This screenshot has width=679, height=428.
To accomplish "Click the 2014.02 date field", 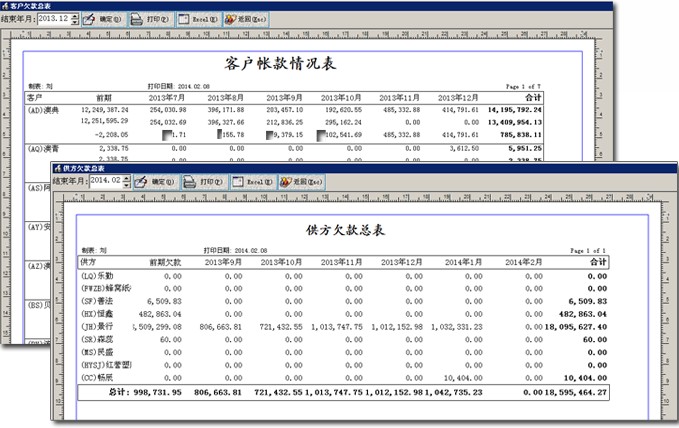I will pyautogui.click(x=106, y=182).
